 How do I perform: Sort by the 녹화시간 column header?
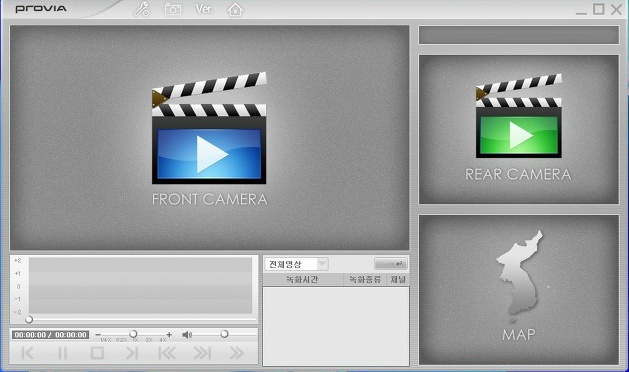[x=303, y=279]
